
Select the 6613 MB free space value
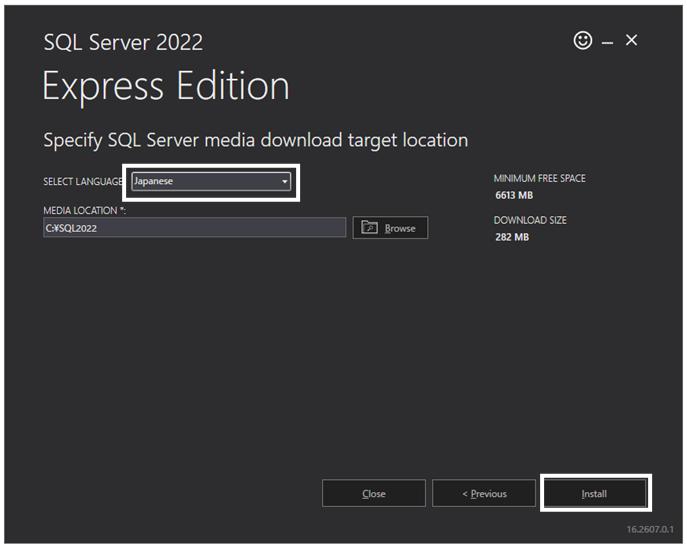tap(514, 195)
